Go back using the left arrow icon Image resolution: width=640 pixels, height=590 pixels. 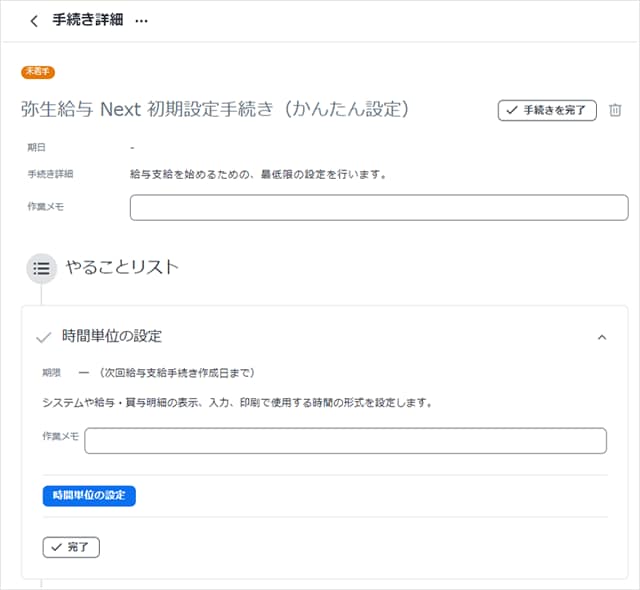pos(34,21)
